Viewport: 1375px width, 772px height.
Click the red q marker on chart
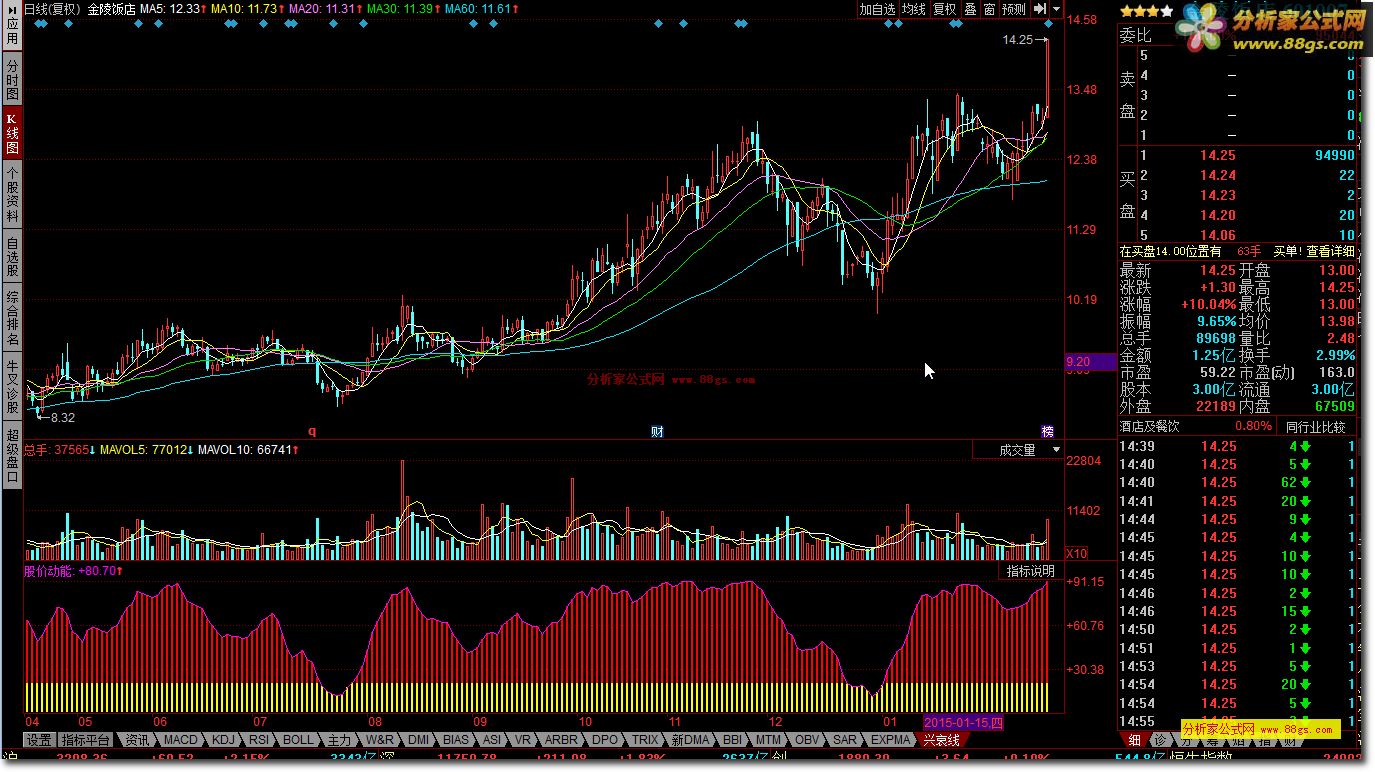[312, 432]
